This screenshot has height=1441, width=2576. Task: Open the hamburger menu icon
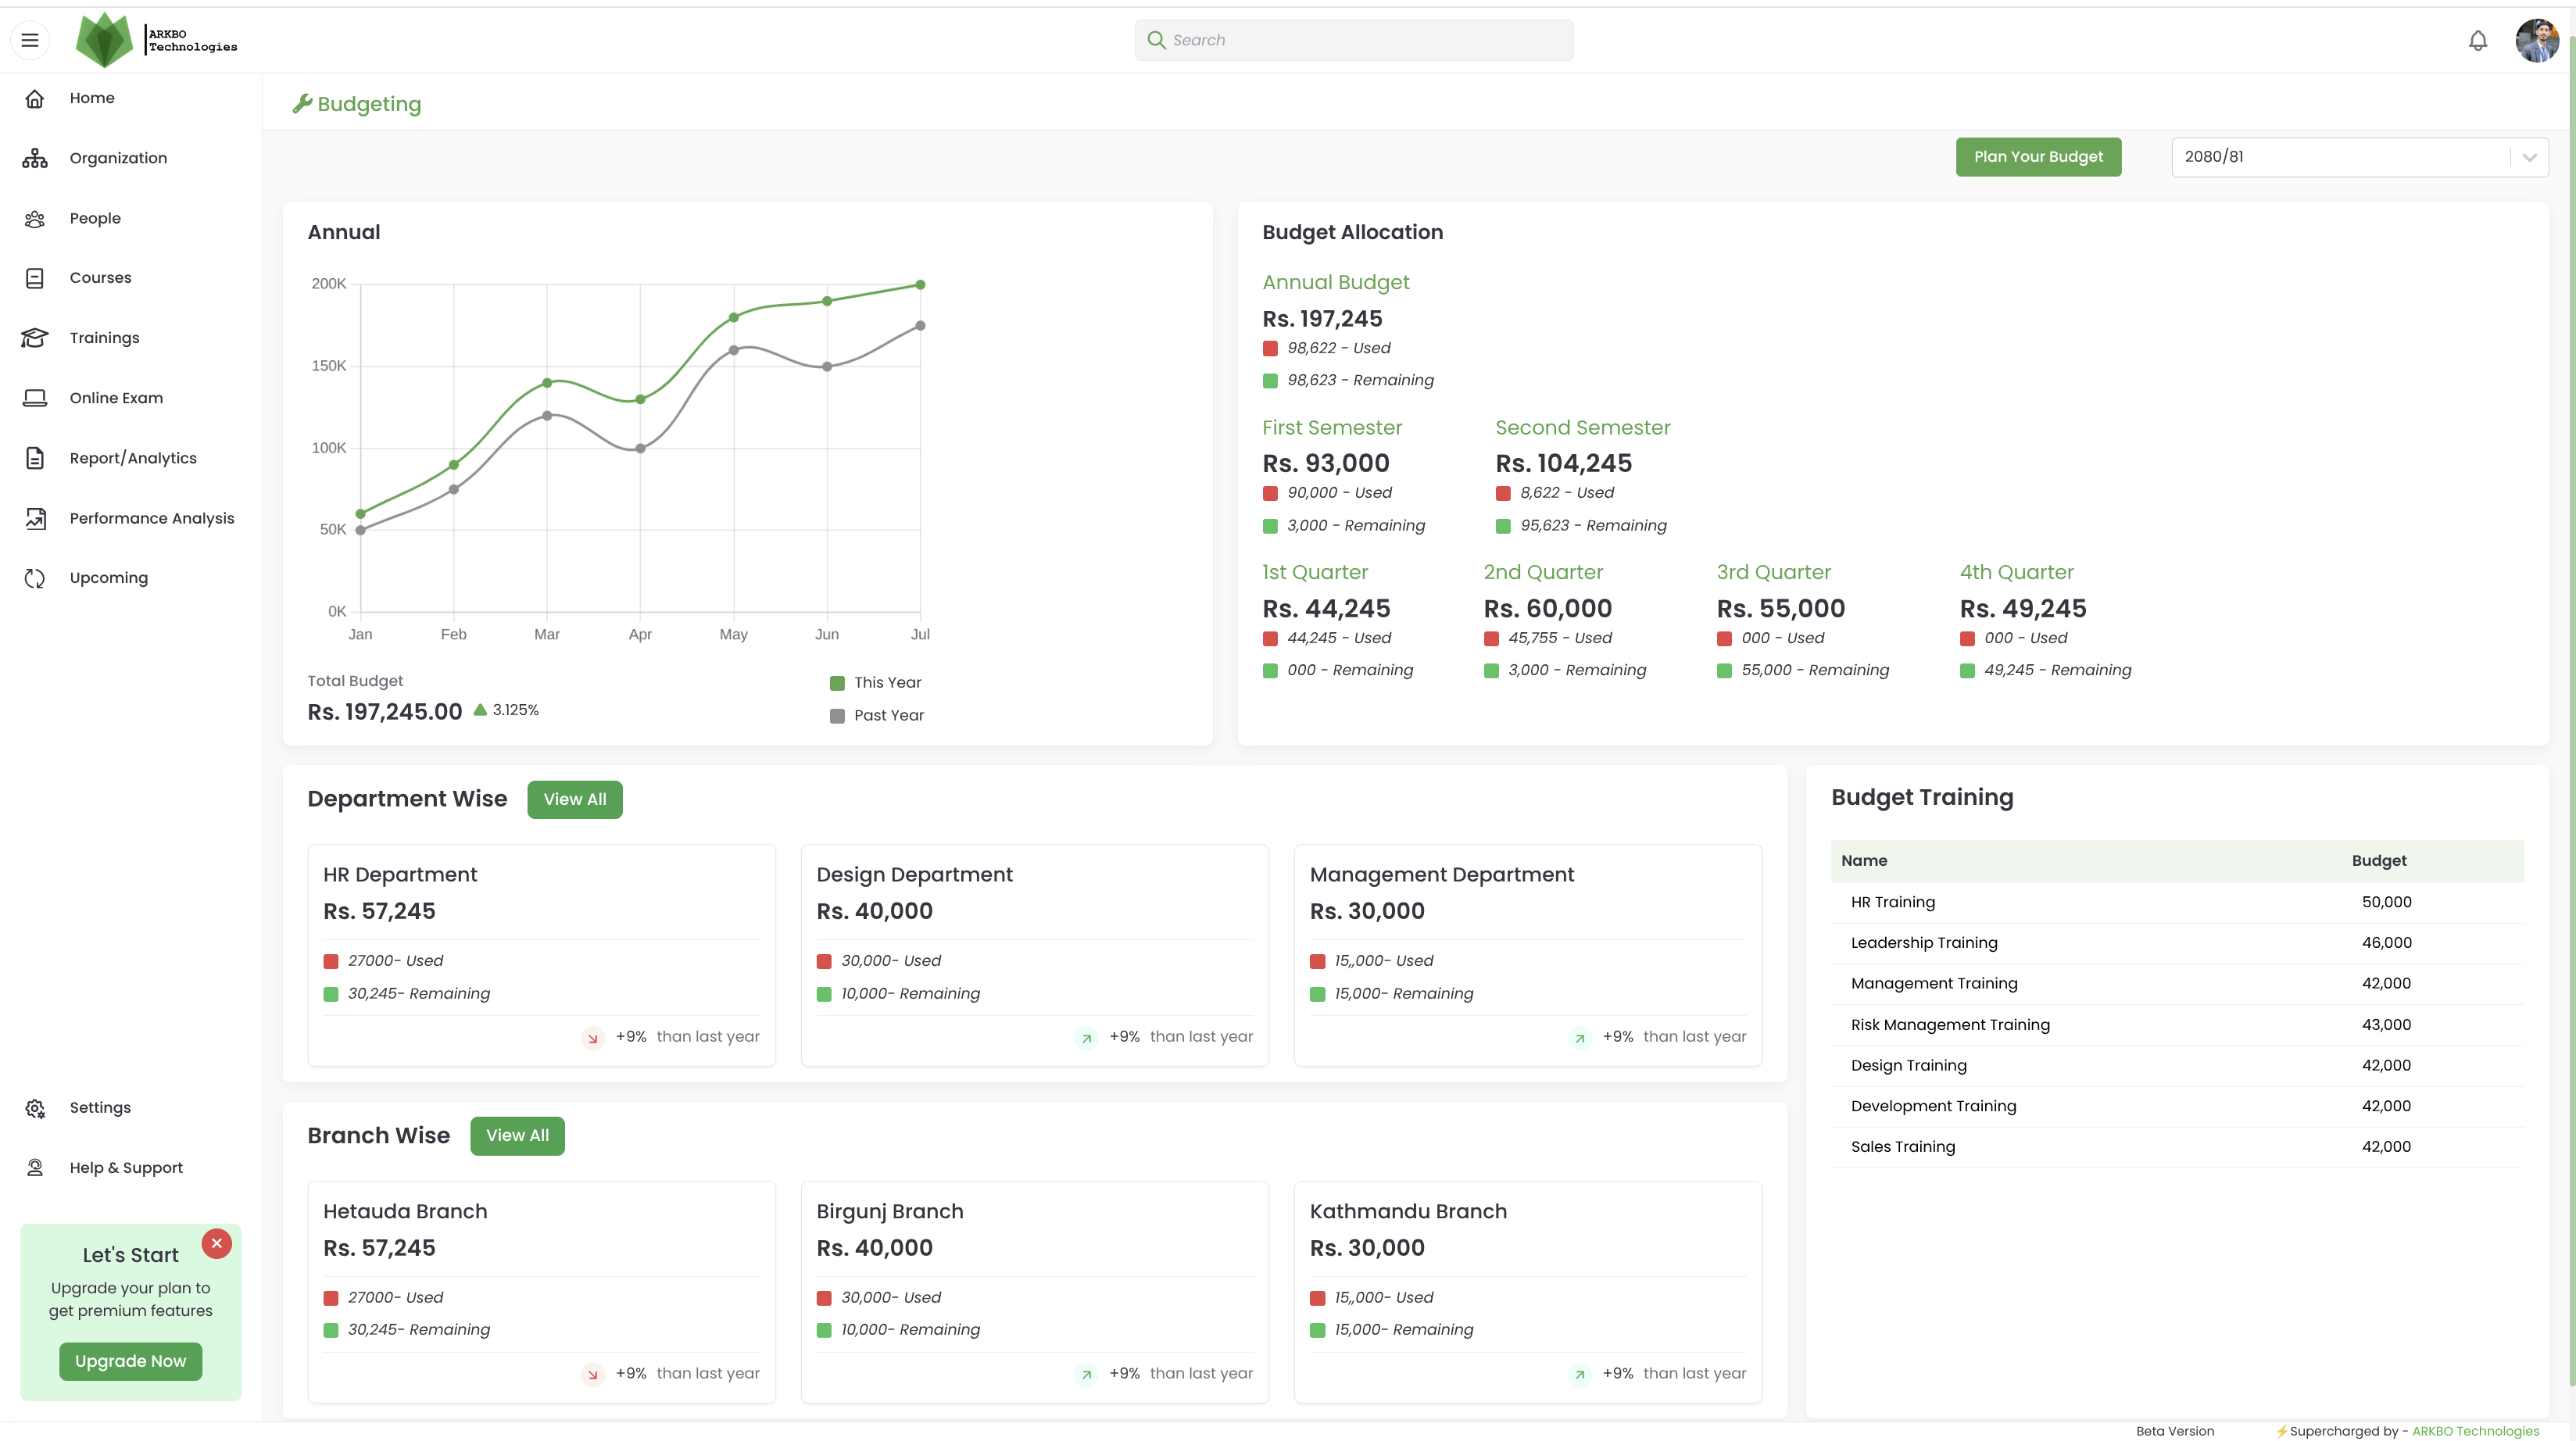click(x=30, y=40)
